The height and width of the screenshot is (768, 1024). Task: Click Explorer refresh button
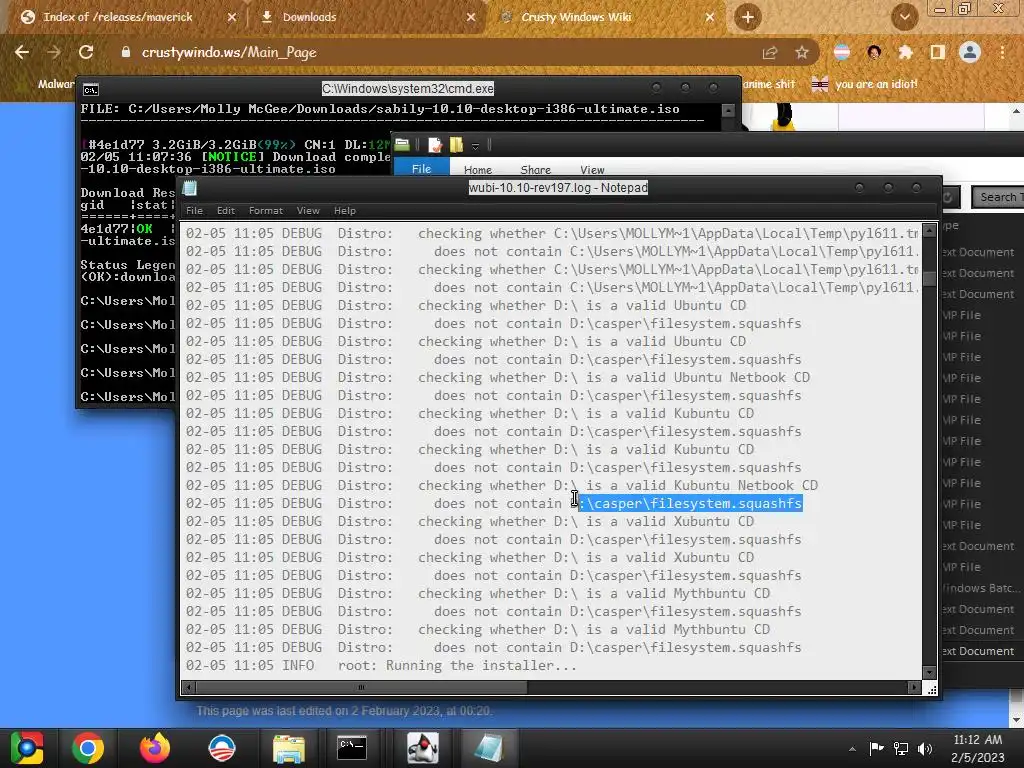[x=949, y=197]
